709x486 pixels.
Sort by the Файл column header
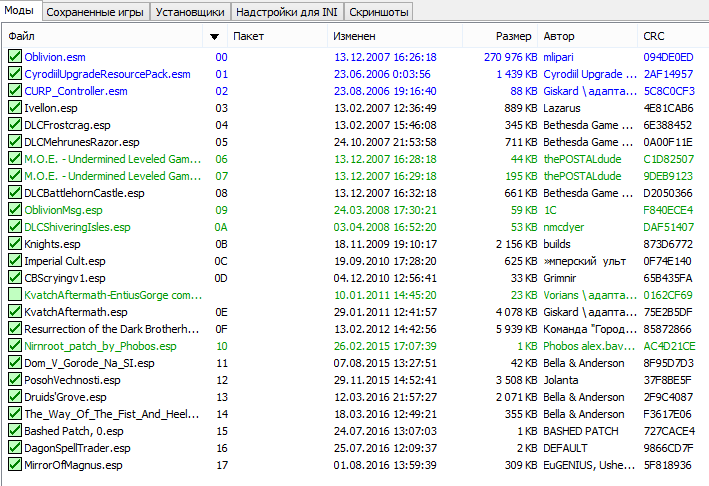(x=104, y=36)
